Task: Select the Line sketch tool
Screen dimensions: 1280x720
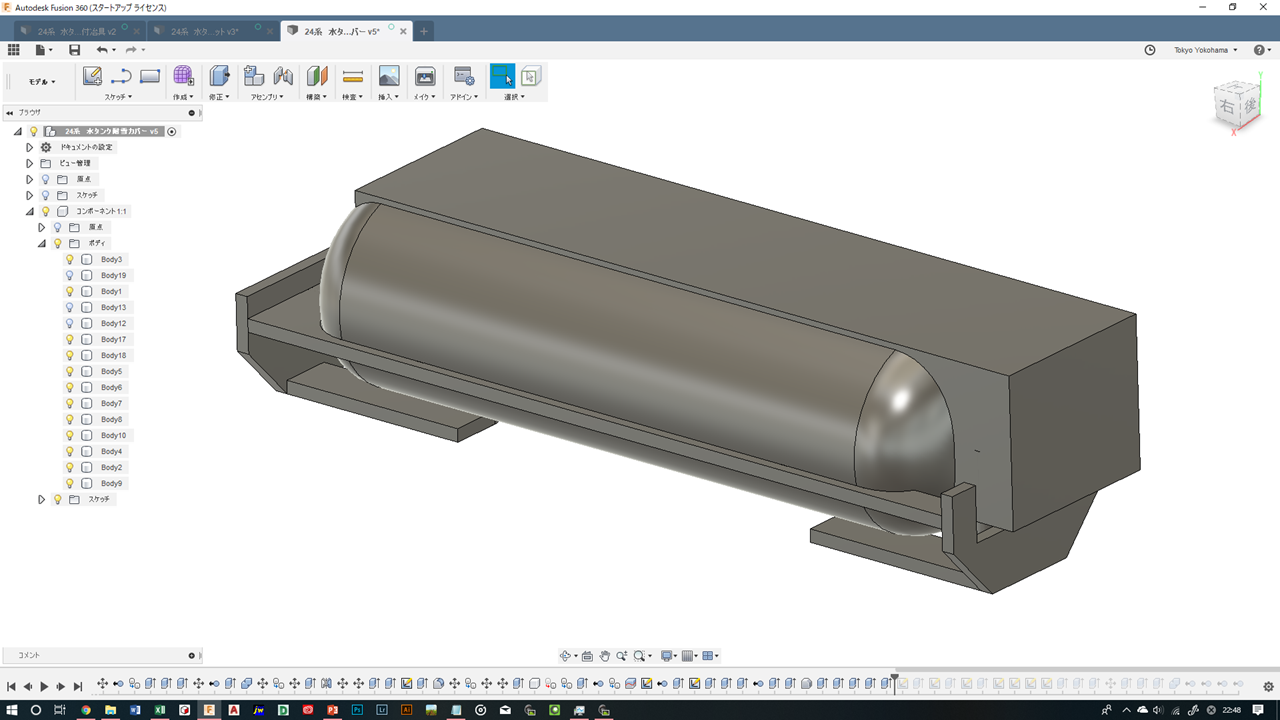Action: (x=121, y=76)
